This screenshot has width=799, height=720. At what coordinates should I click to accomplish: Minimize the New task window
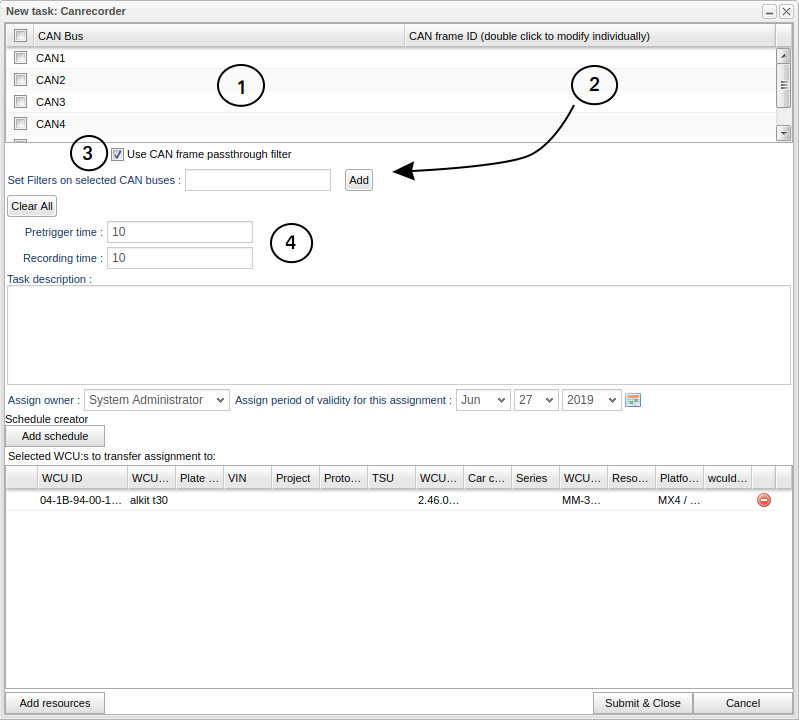(768, 11)
